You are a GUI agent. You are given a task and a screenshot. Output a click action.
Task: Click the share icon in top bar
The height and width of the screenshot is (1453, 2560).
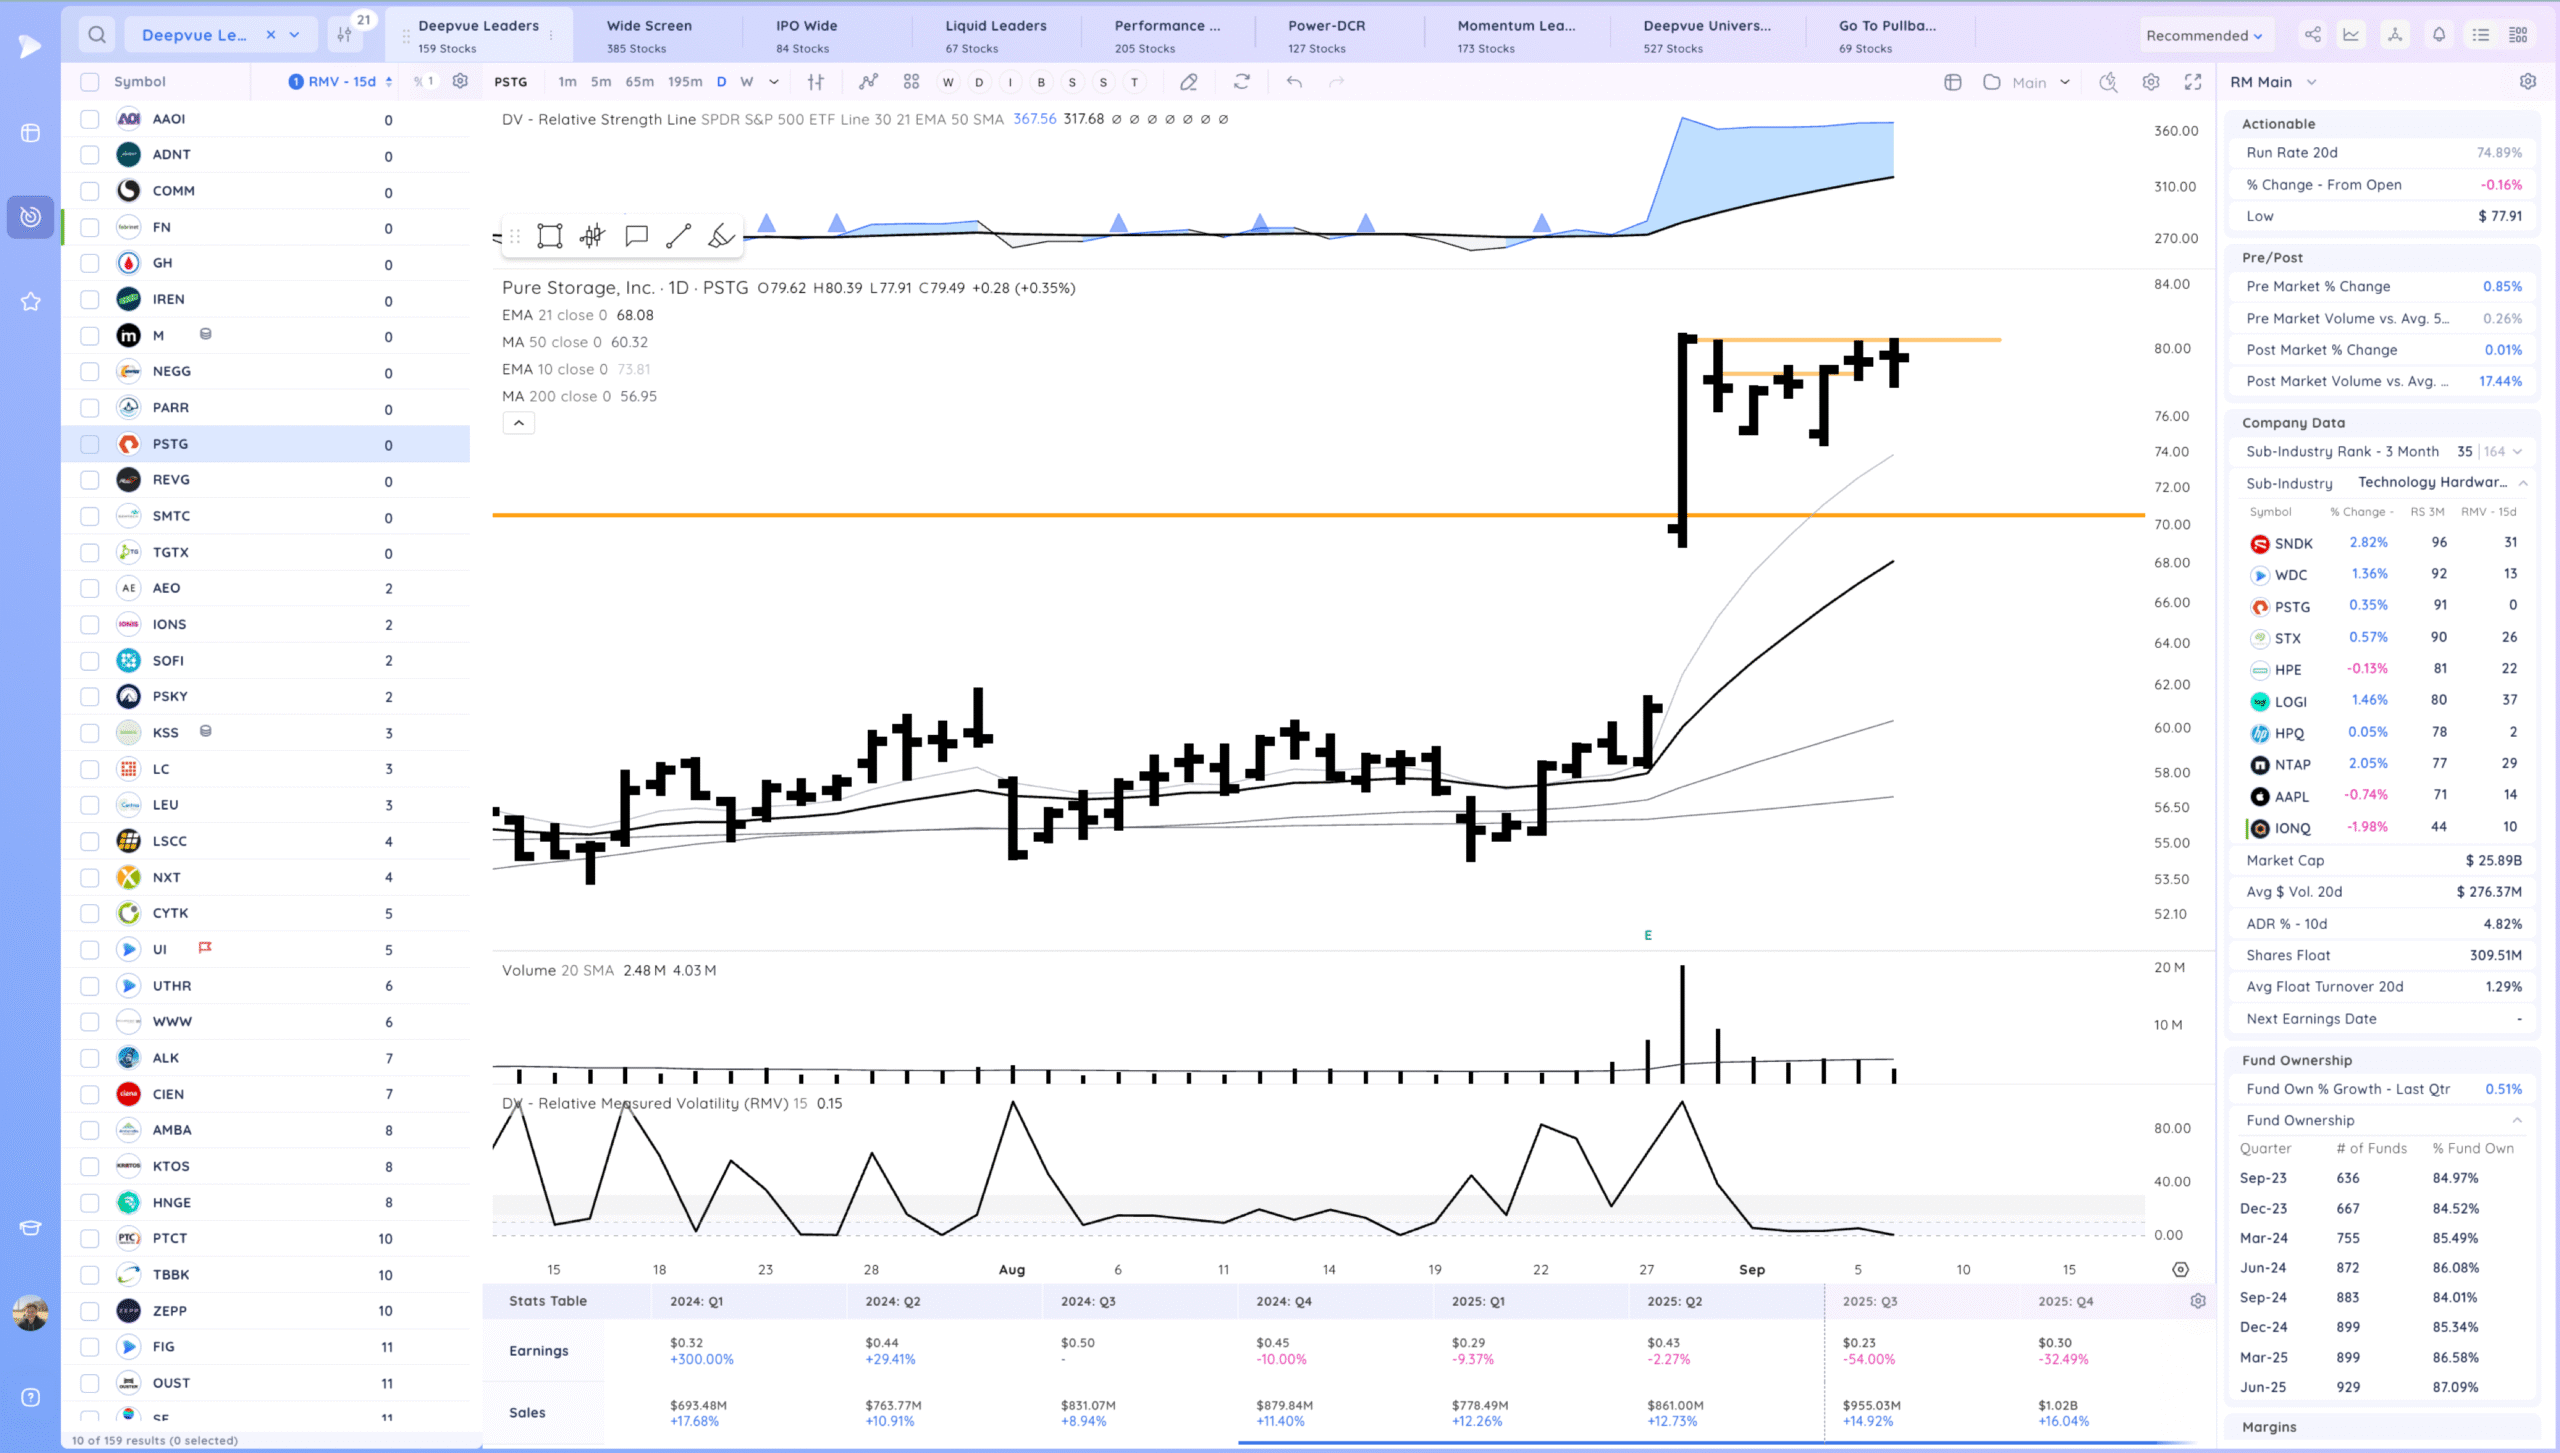(2313, 35)
